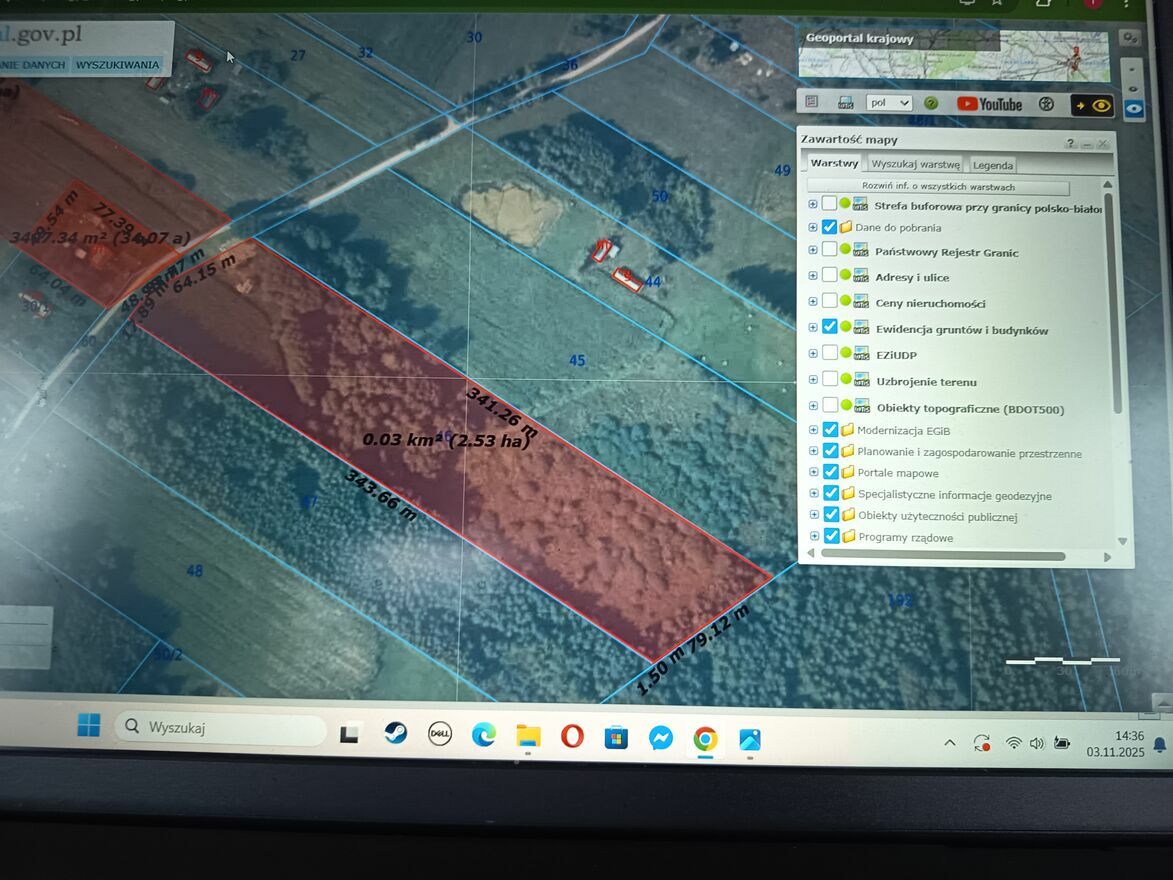1173x880 pixels.
Task: Open the form list icon in toolbar
Action: 812,102
